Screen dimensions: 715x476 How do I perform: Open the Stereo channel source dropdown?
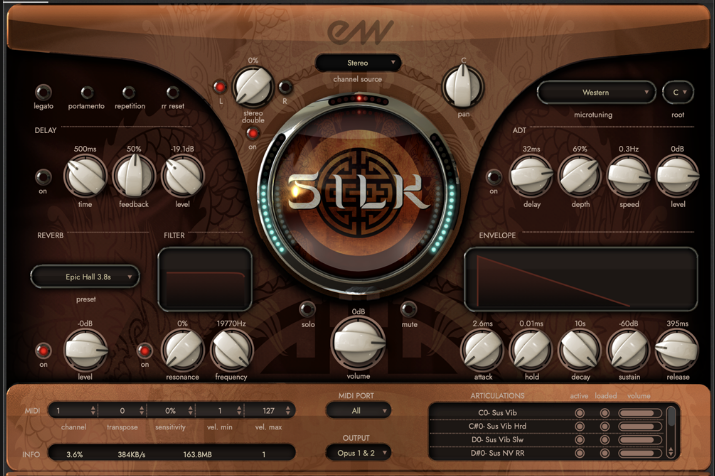(x=358, y=63)
